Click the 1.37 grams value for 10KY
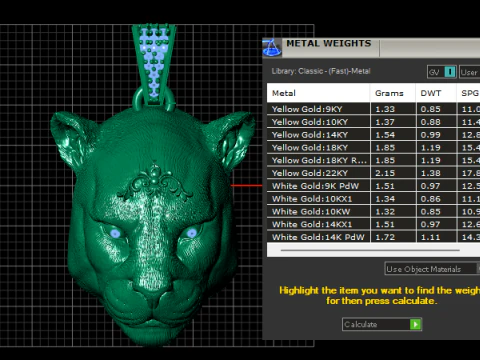This screenshot has height=360, width=480. pyautogui.click(x=385, y=122)
